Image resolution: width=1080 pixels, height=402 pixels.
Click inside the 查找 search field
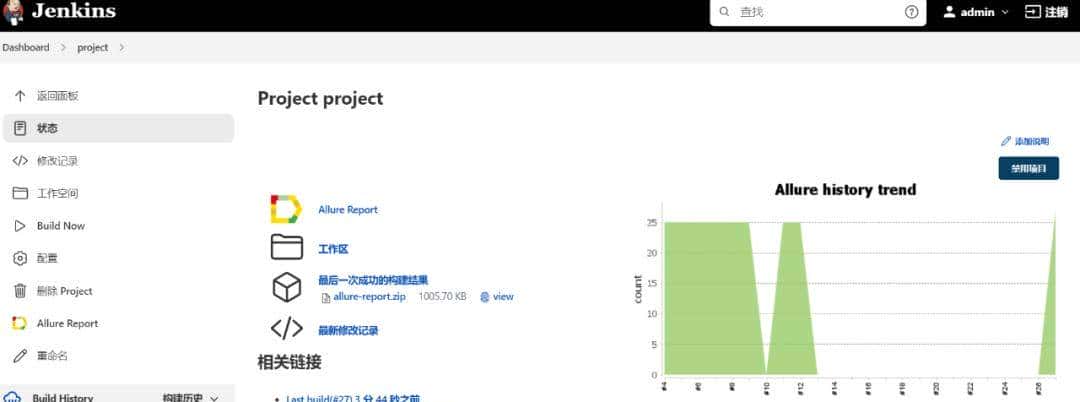coord(819,12)
